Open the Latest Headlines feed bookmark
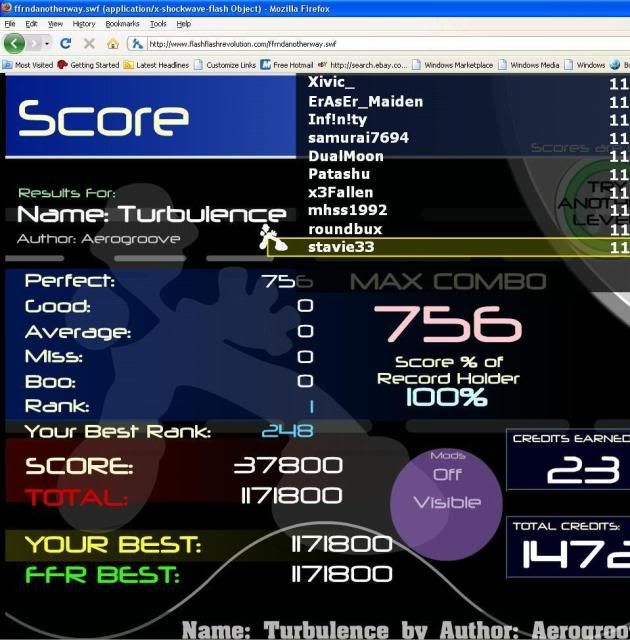The image size is (630, 640). pyautogui.click(x=160, y=65)
